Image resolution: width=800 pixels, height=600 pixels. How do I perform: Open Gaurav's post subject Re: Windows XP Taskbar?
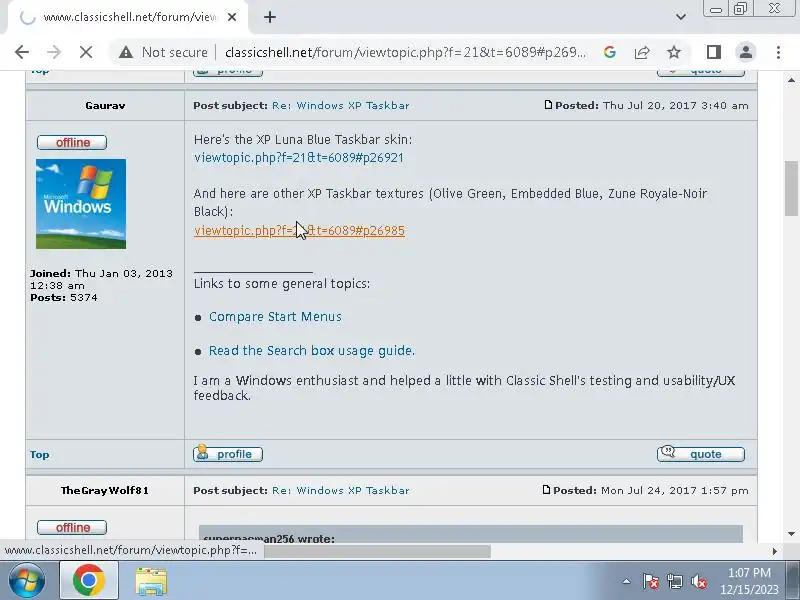coord(340,106)
